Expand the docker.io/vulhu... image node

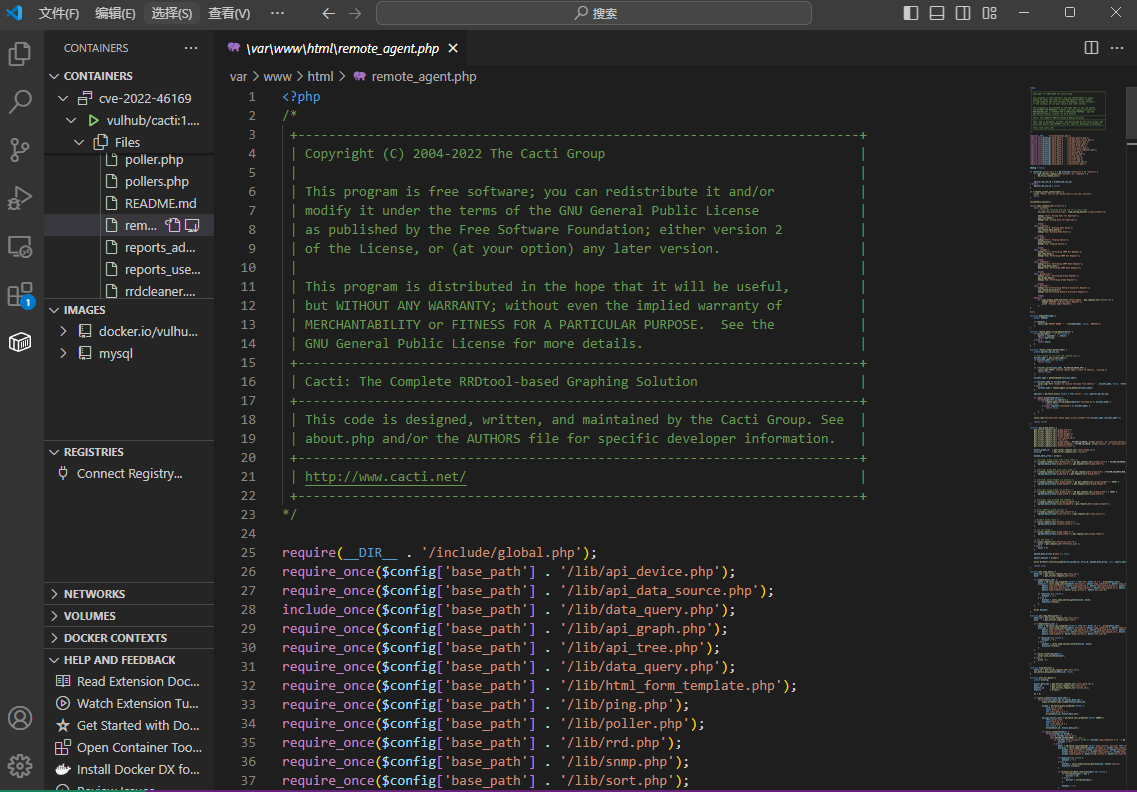(63, 331)
